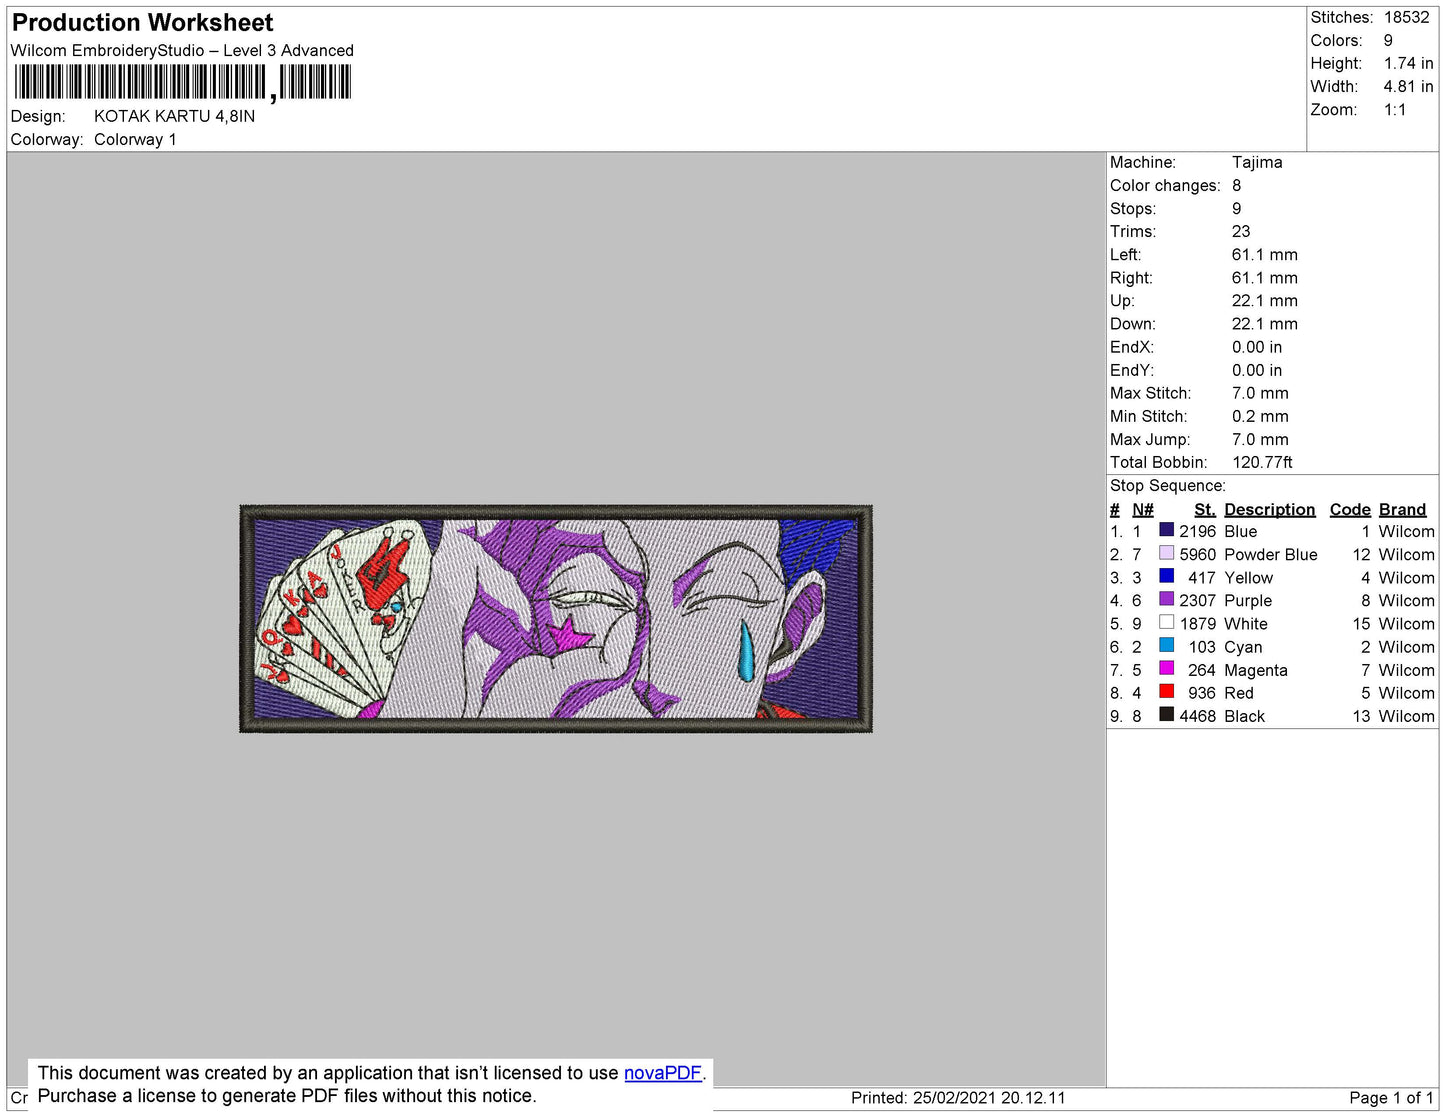
Task: Select the White thread color swatch
Action: (1166, 622)
